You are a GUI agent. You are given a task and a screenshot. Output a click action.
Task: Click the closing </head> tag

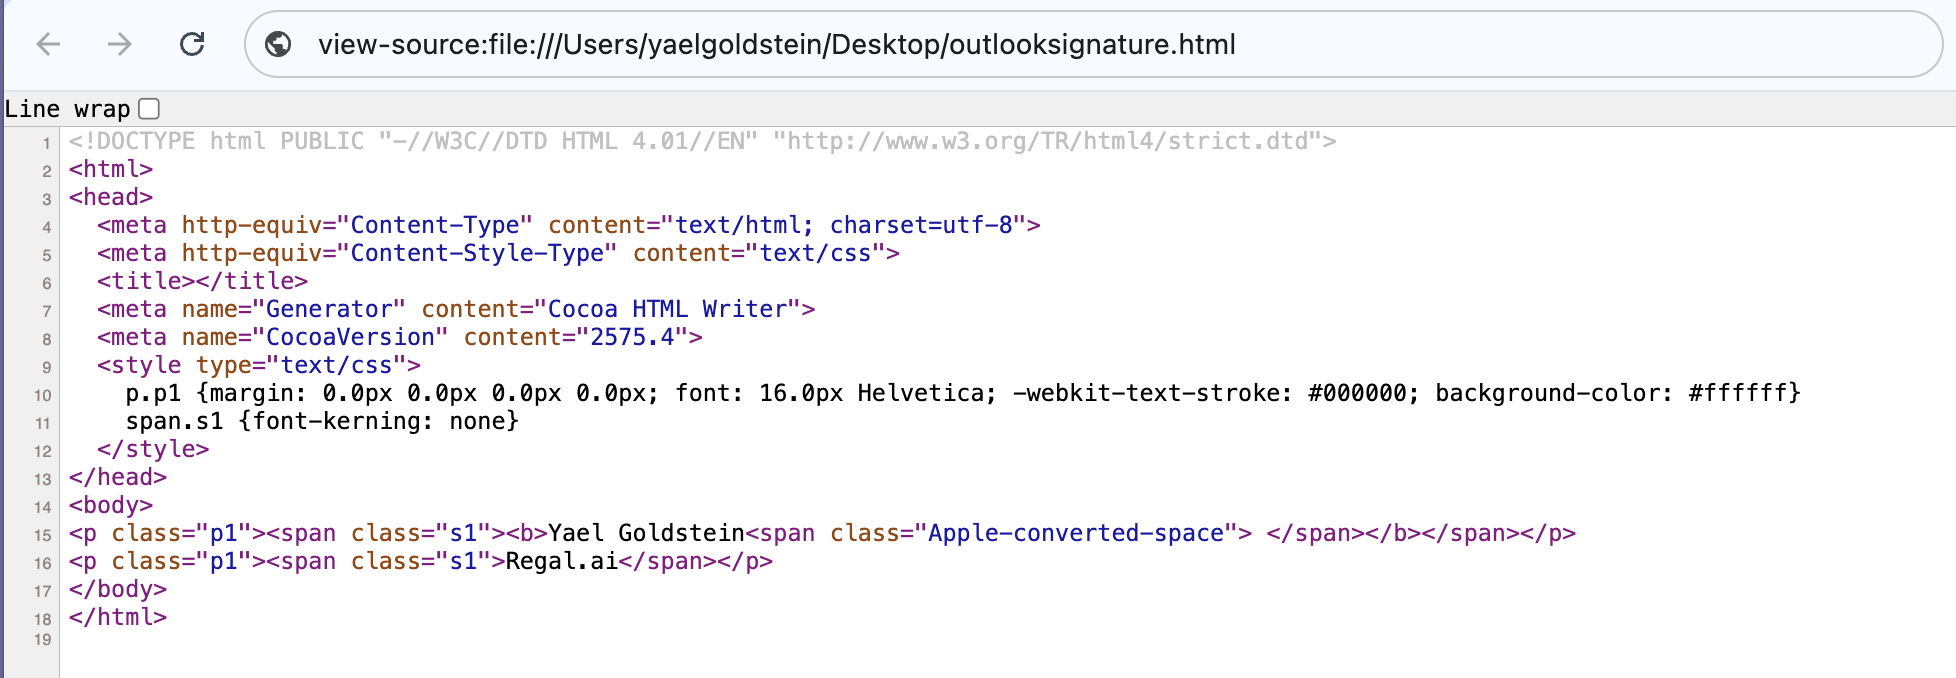[x=118, y=477]
